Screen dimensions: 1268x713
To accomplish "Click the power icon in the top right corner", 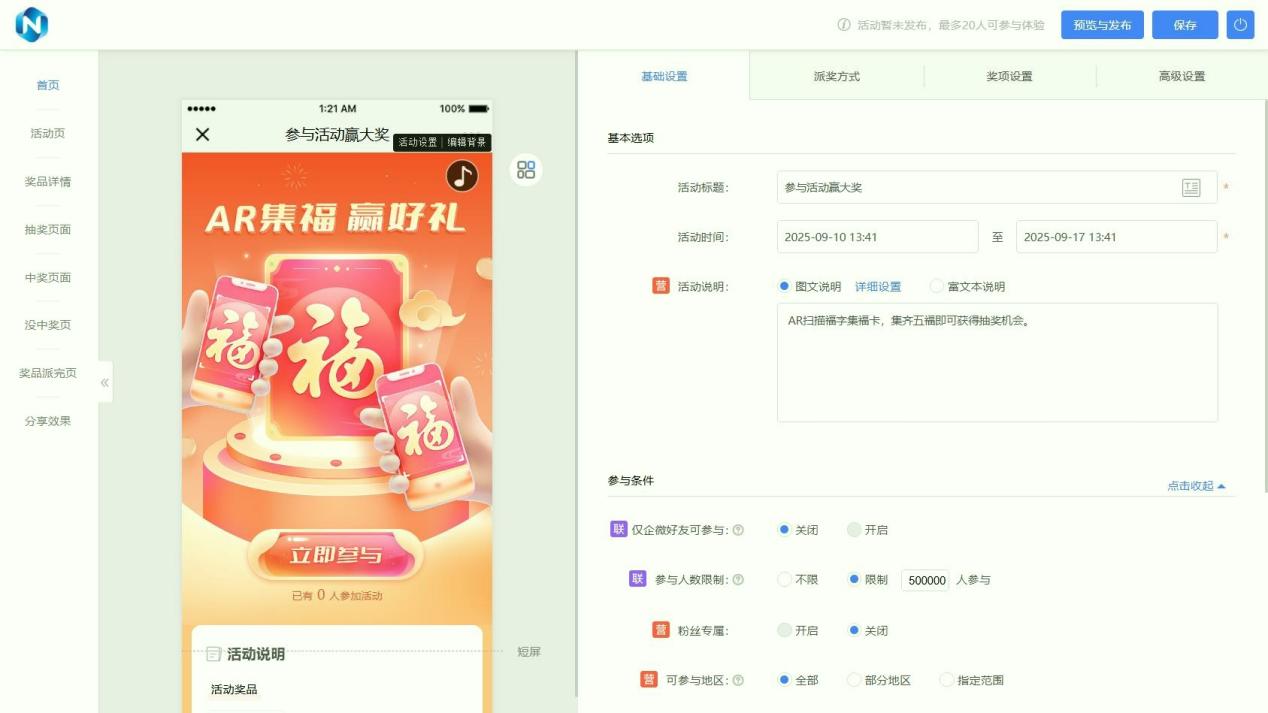I will point(1240,25).
